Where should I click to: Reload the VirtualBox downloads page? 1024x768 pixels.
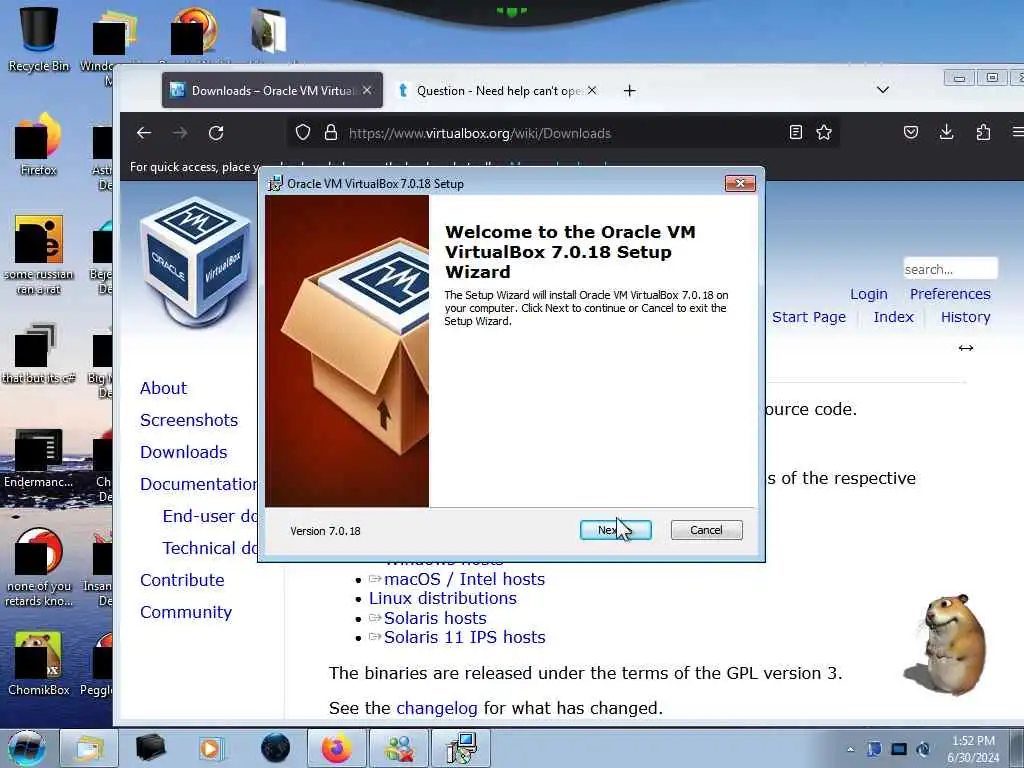tap(216, 133)
